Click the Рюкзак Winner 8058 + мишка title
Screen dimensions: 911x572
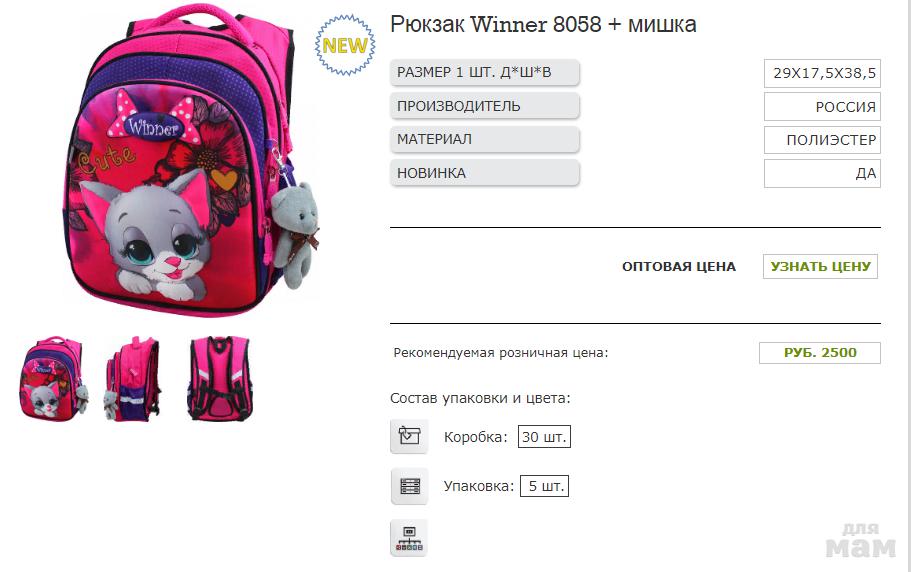coord(543,24)
